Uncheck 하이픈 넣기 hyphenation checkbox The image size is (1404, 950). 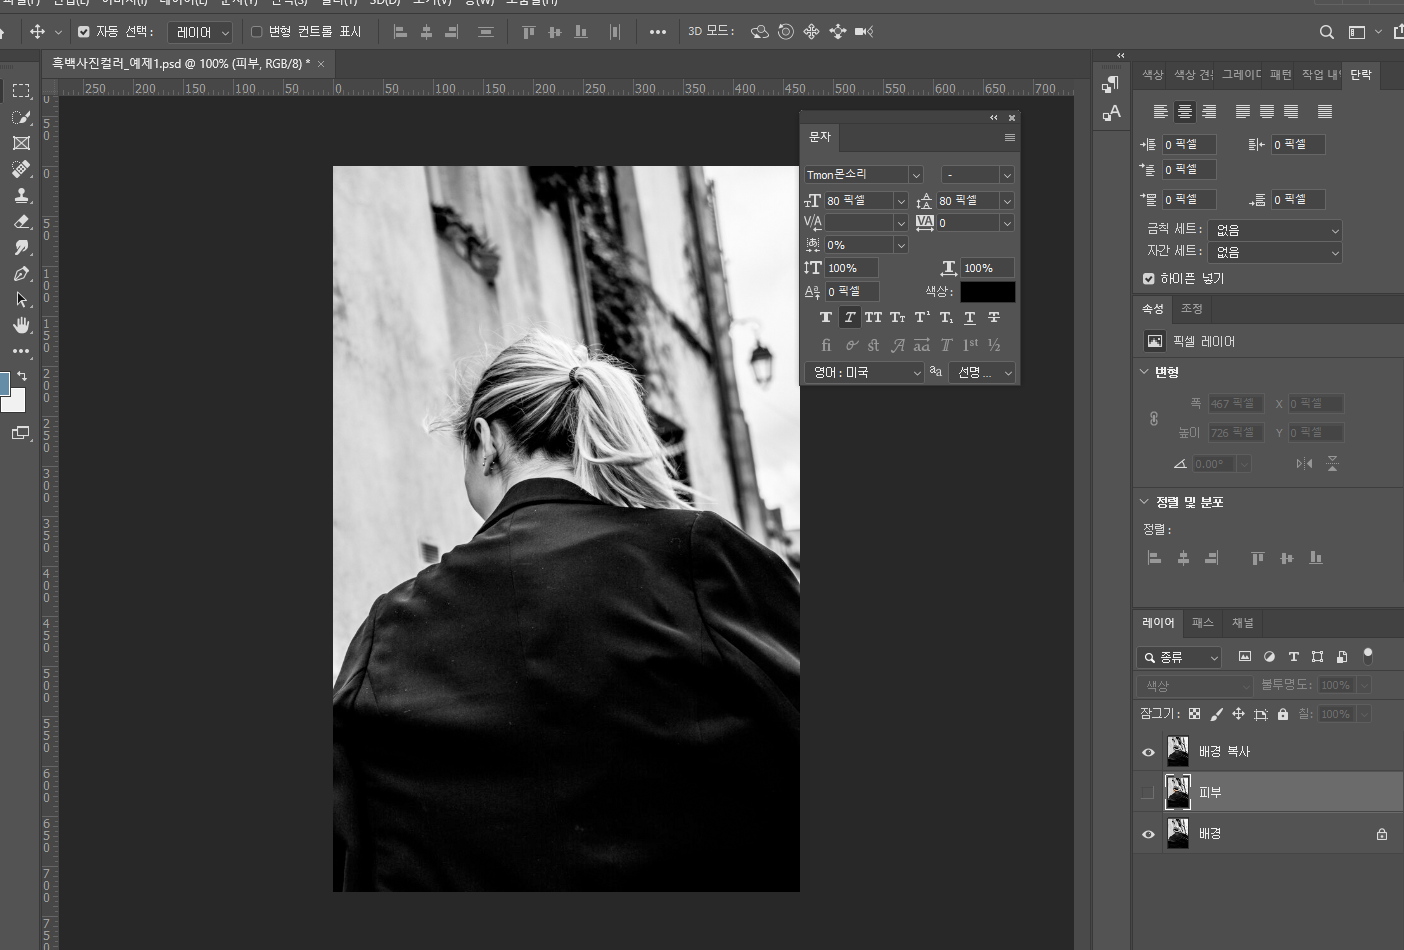(1149, 279)
